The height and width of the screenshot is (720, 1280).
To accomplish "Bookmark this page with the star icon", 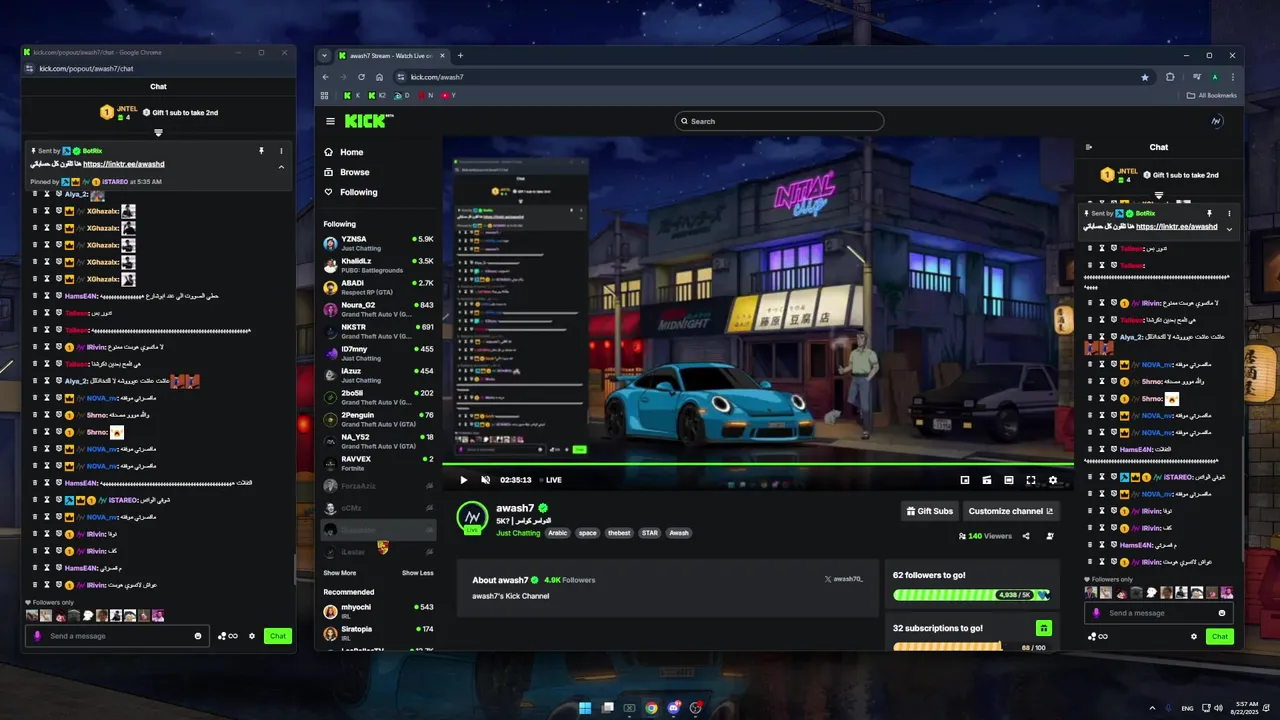I will pos(1145,77).
